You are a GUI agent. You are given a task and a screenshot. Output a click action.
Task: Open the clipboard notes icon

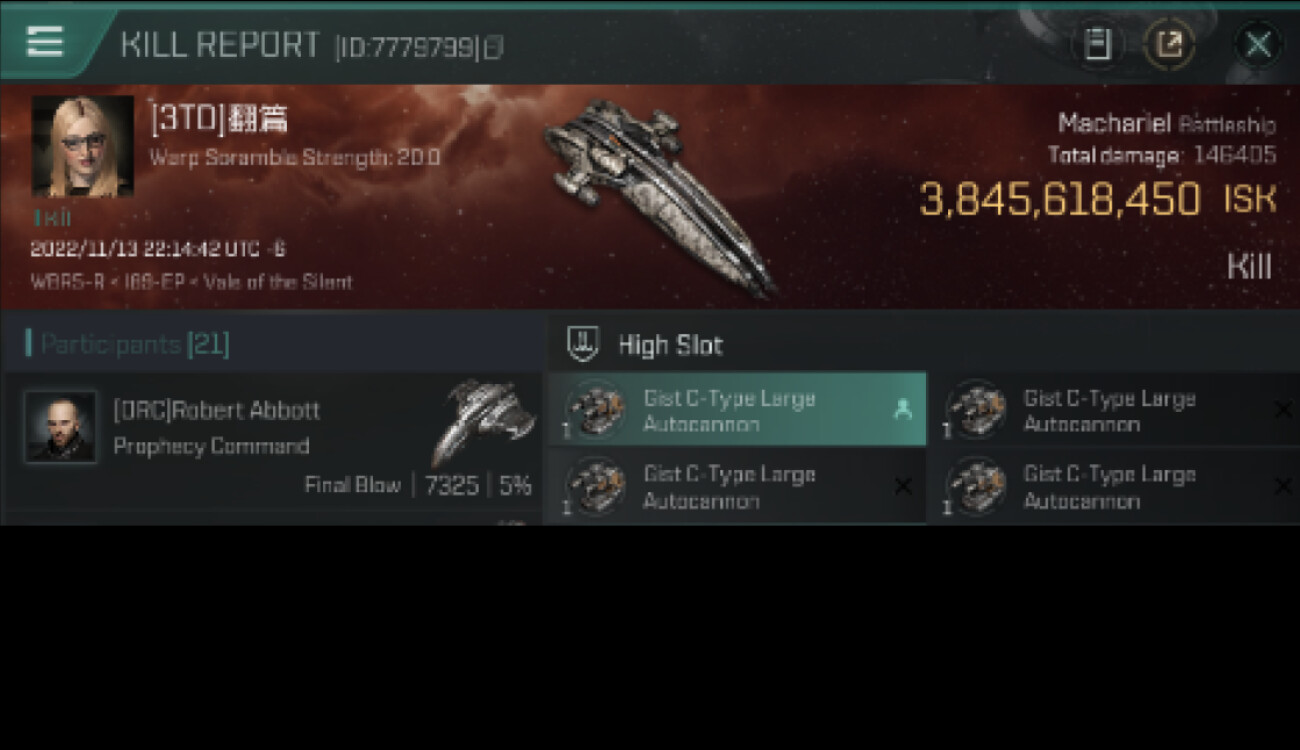(x=1097, y=45)
